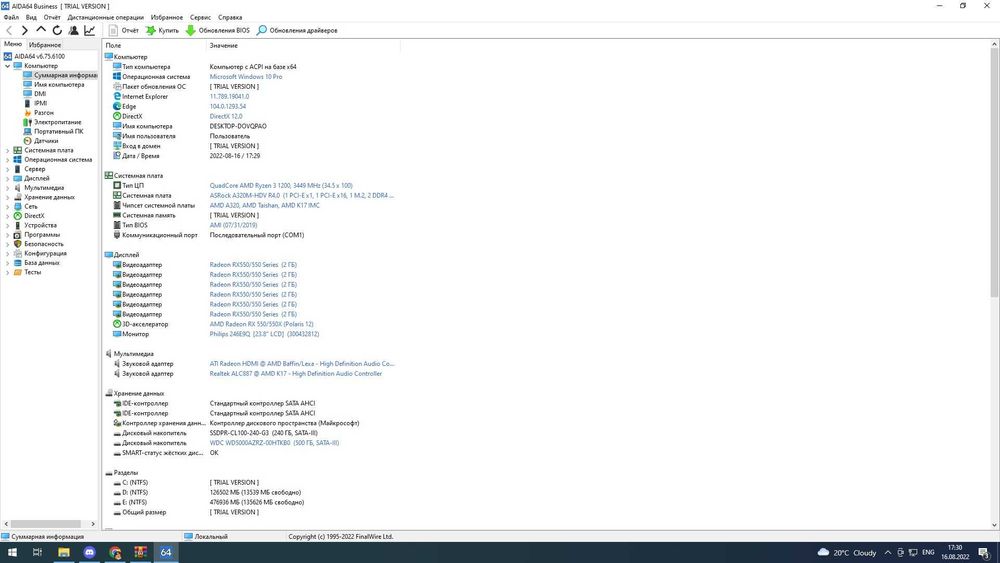Collapse the Компьютер tree node
The height and width of the screenshot is (563, 1000).
(x=8, y=66)
